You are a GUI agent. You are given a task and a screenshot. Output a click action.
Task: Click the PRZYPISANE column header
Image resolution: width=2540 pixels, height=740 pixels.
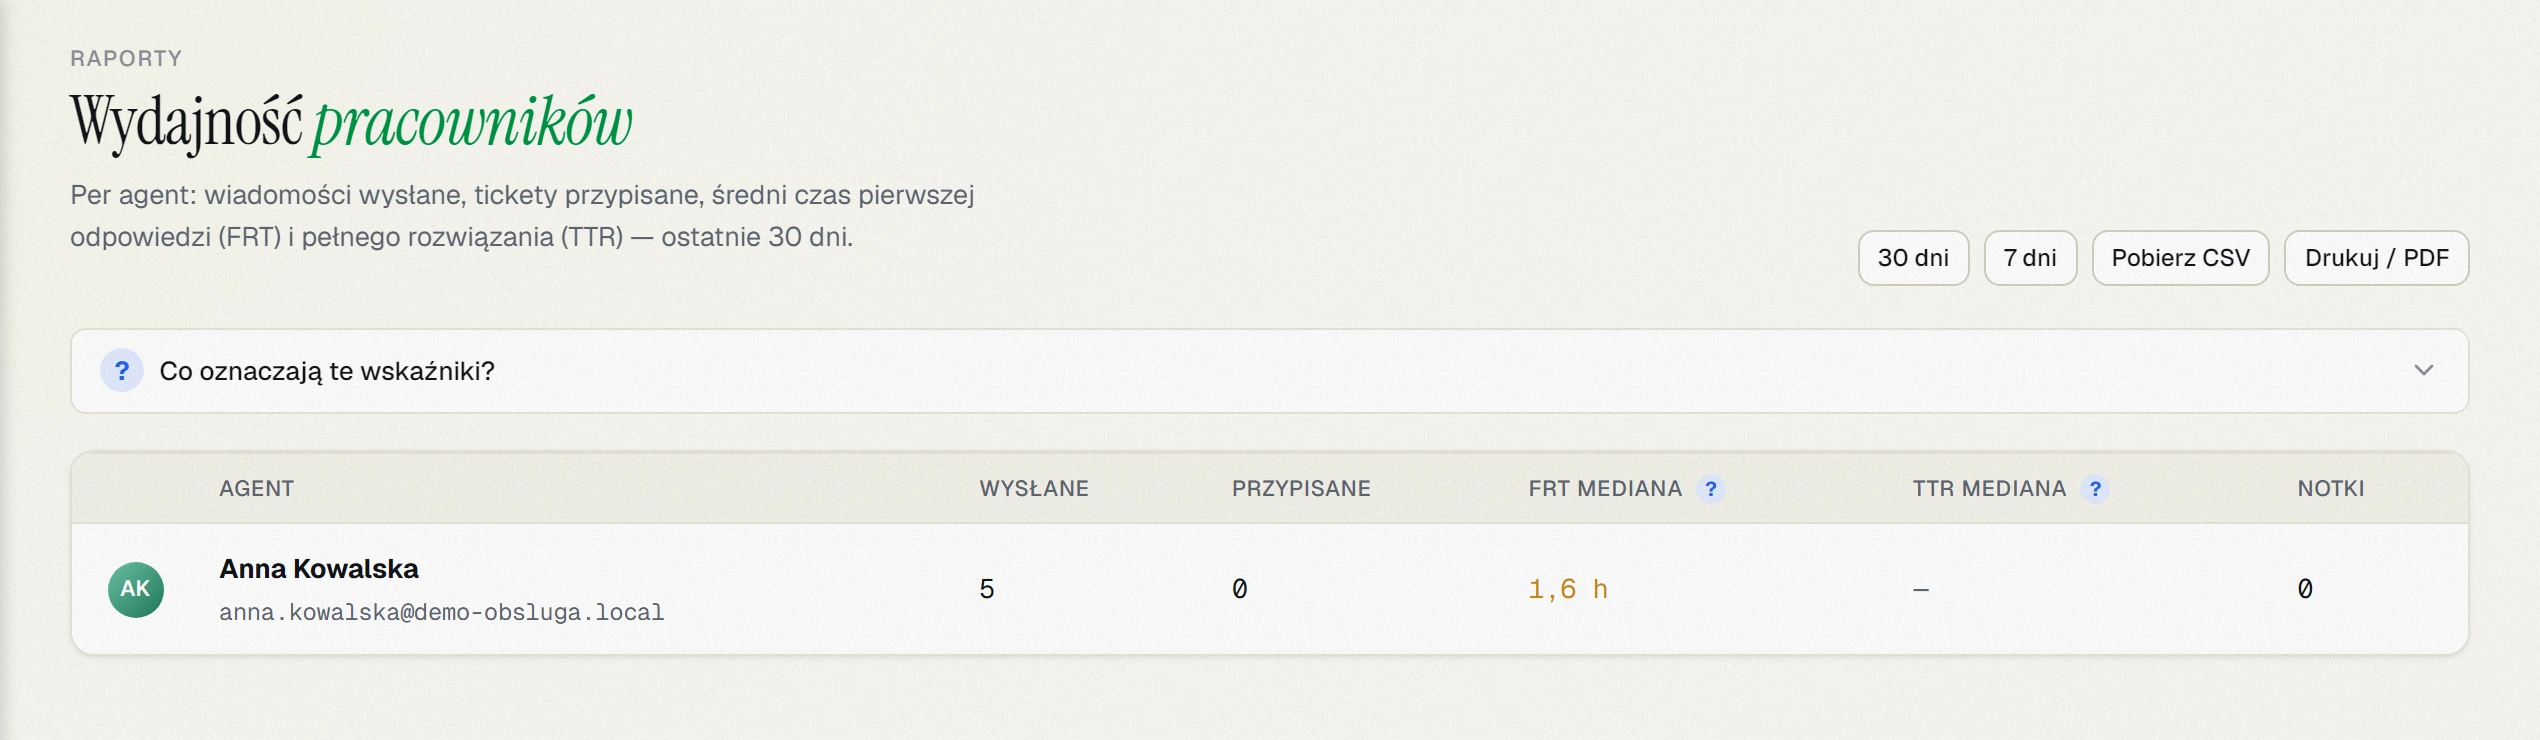click(1301, 489)
